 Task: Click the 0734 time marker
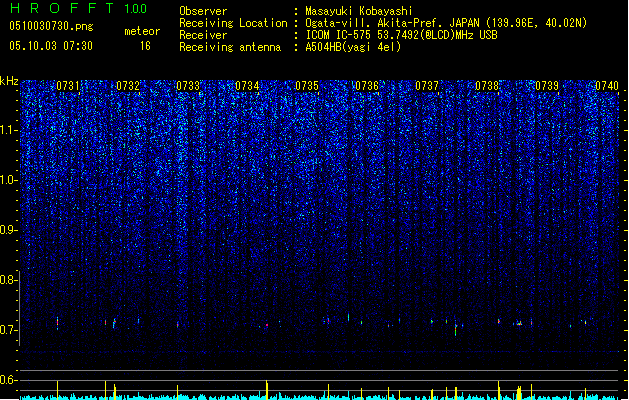coord(247,86)
